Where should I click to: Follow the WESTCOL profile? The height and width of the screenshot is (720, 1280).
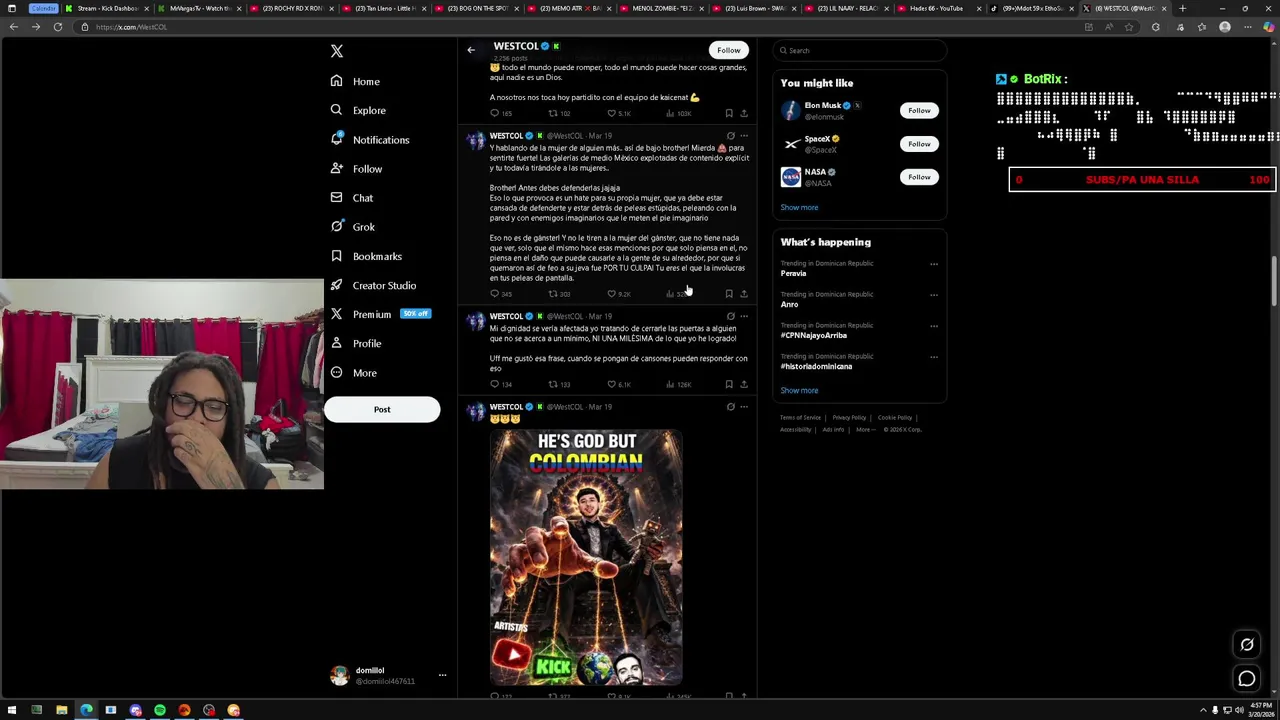coord(729,50)
